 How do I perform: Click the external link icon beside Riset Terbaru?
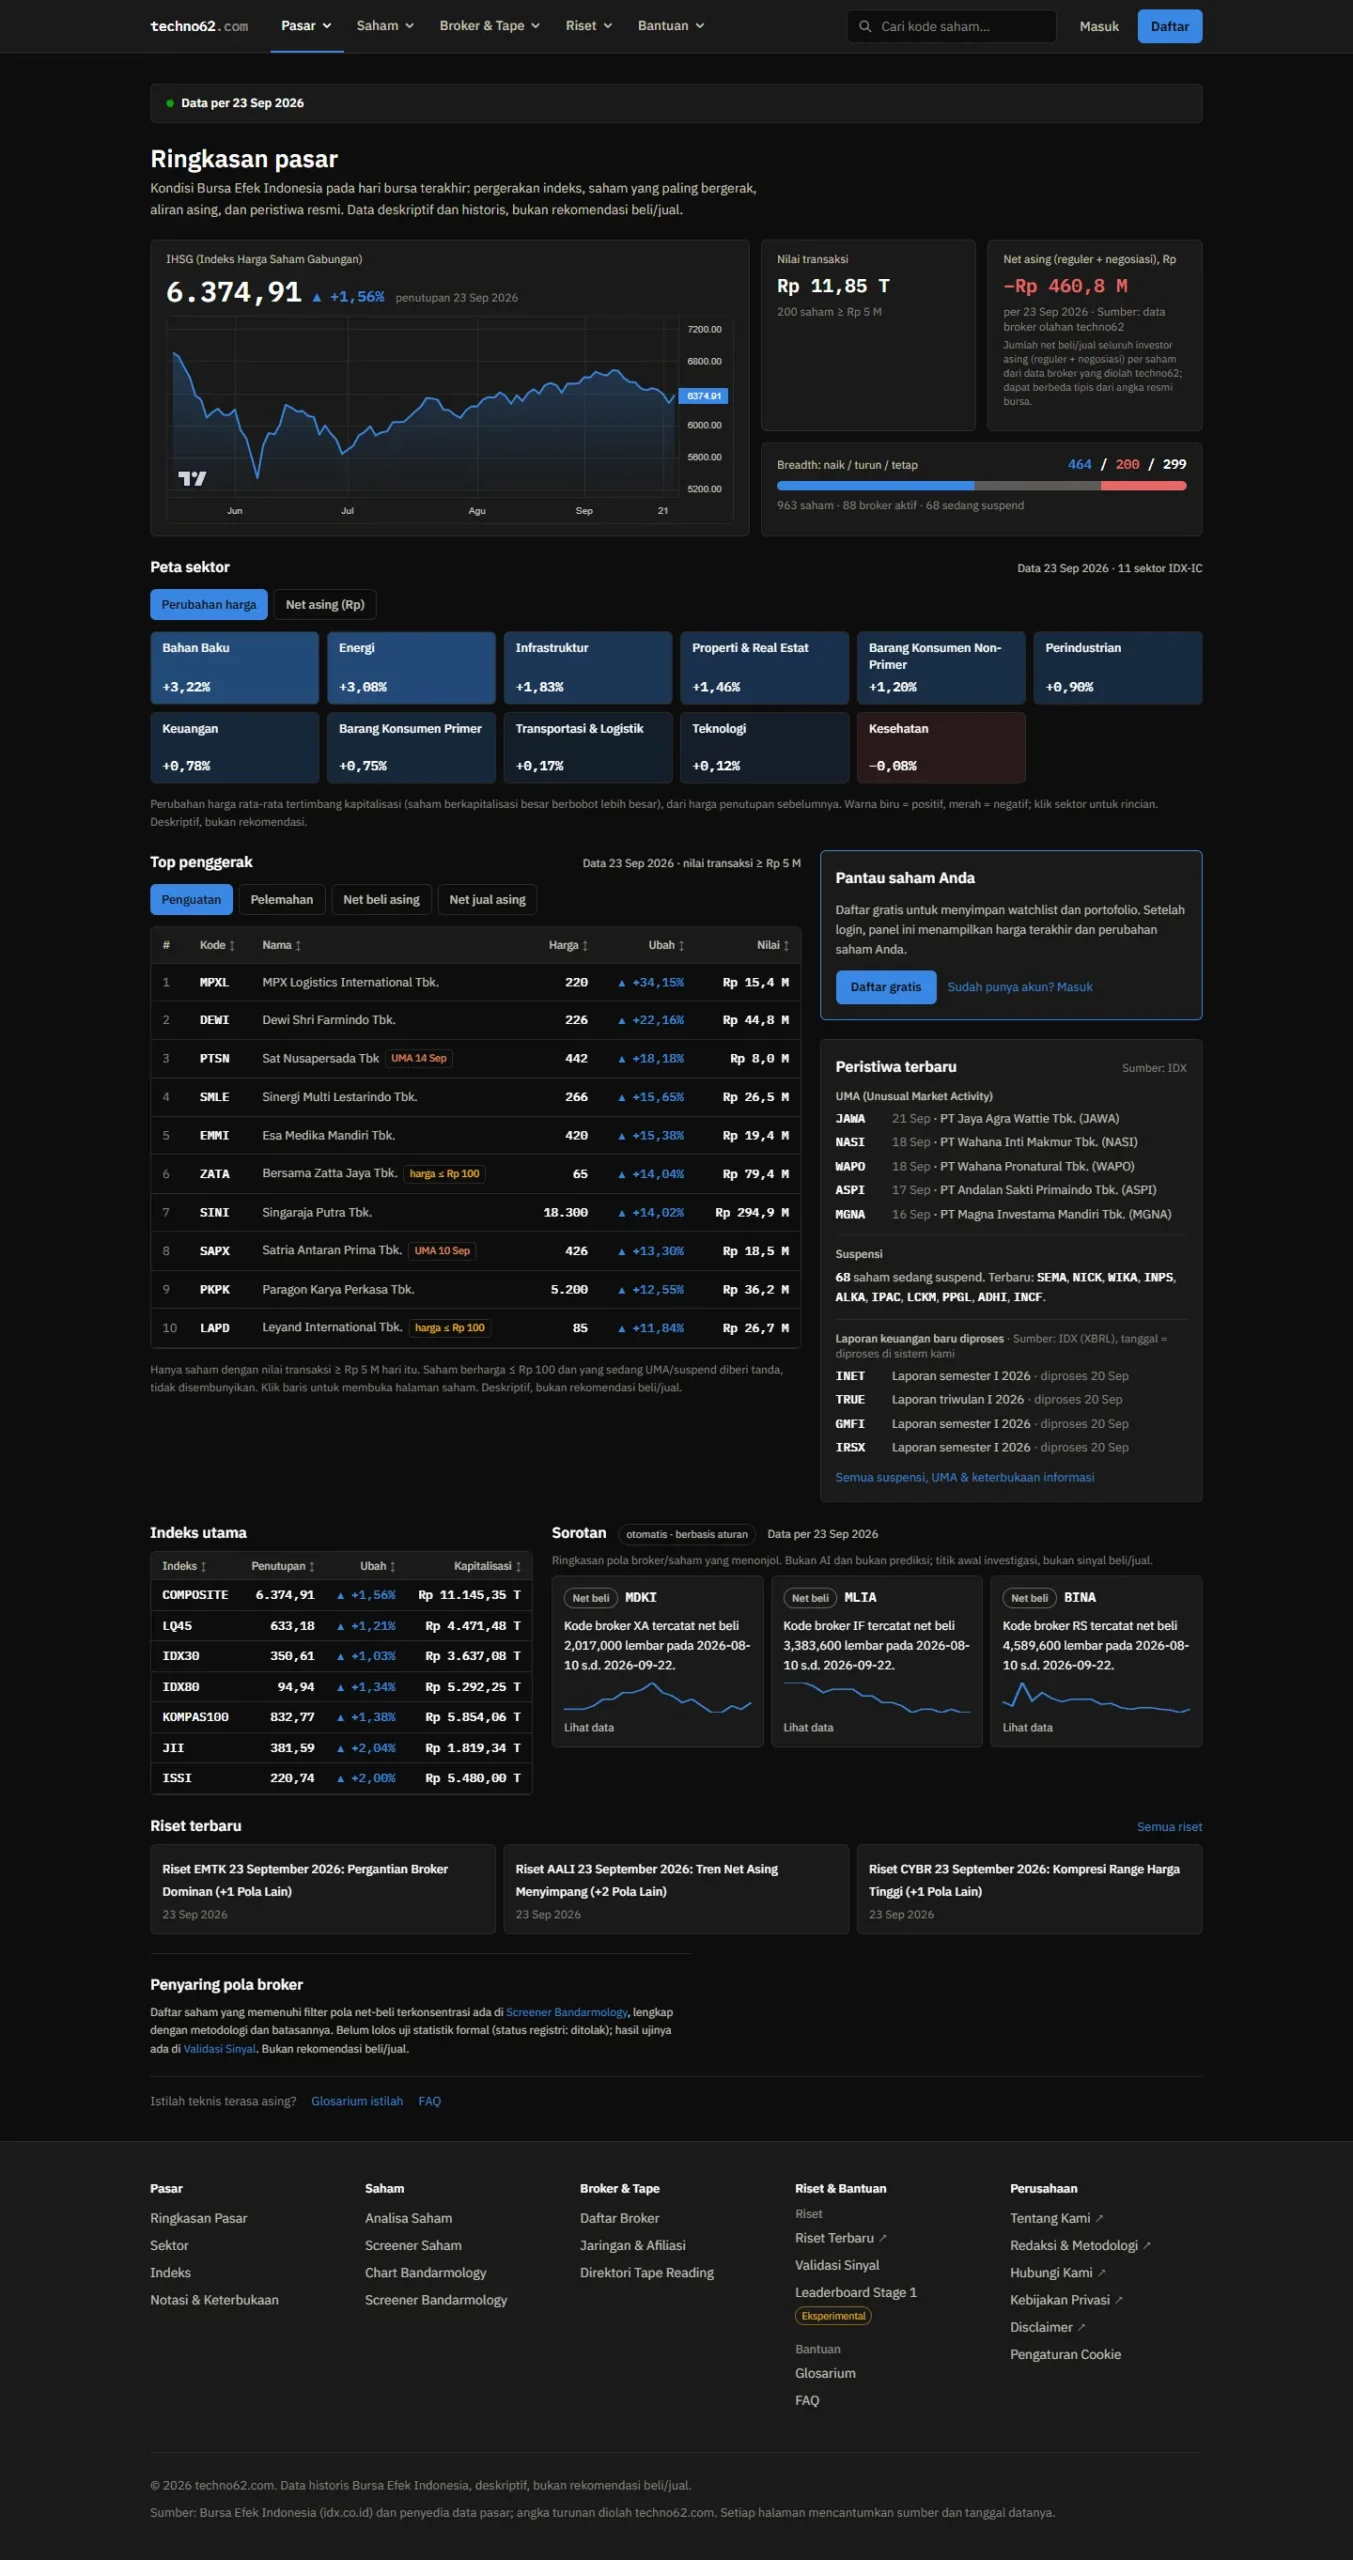883,2238
